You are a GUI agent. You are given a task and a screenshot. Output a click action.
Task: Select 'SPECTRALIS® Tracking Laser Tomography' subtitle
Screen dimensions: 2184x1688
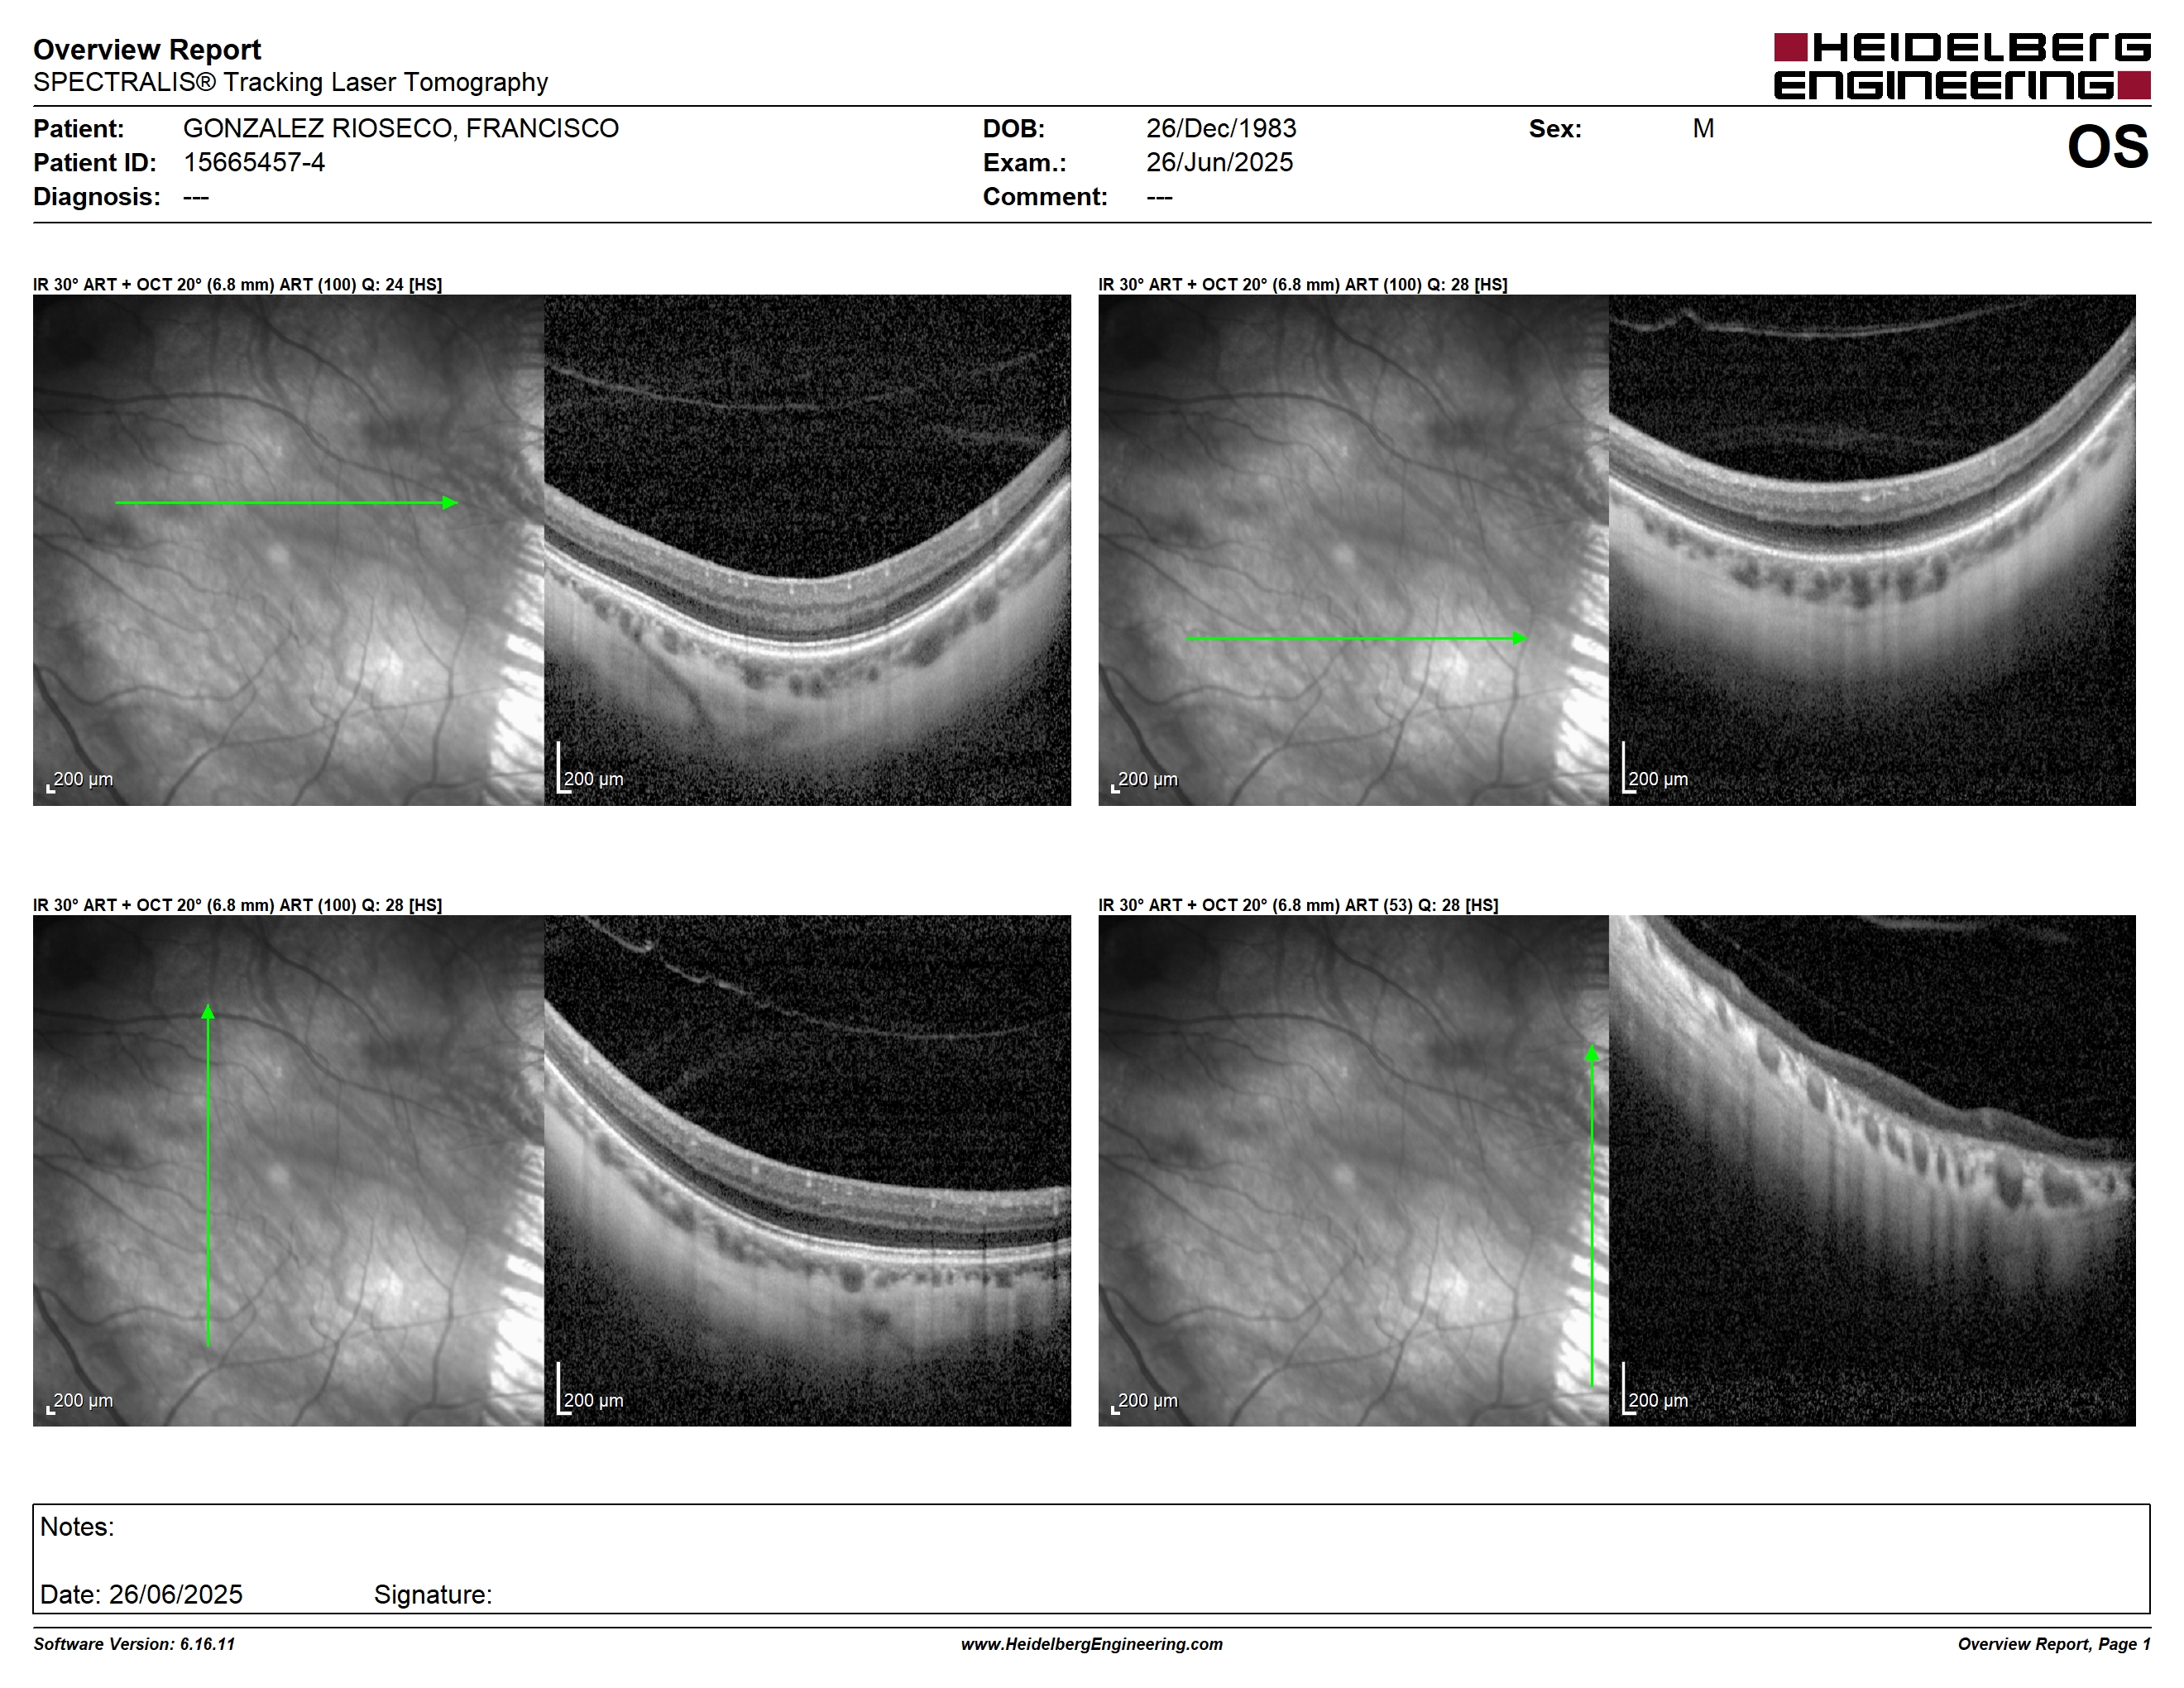pos(290,82)
